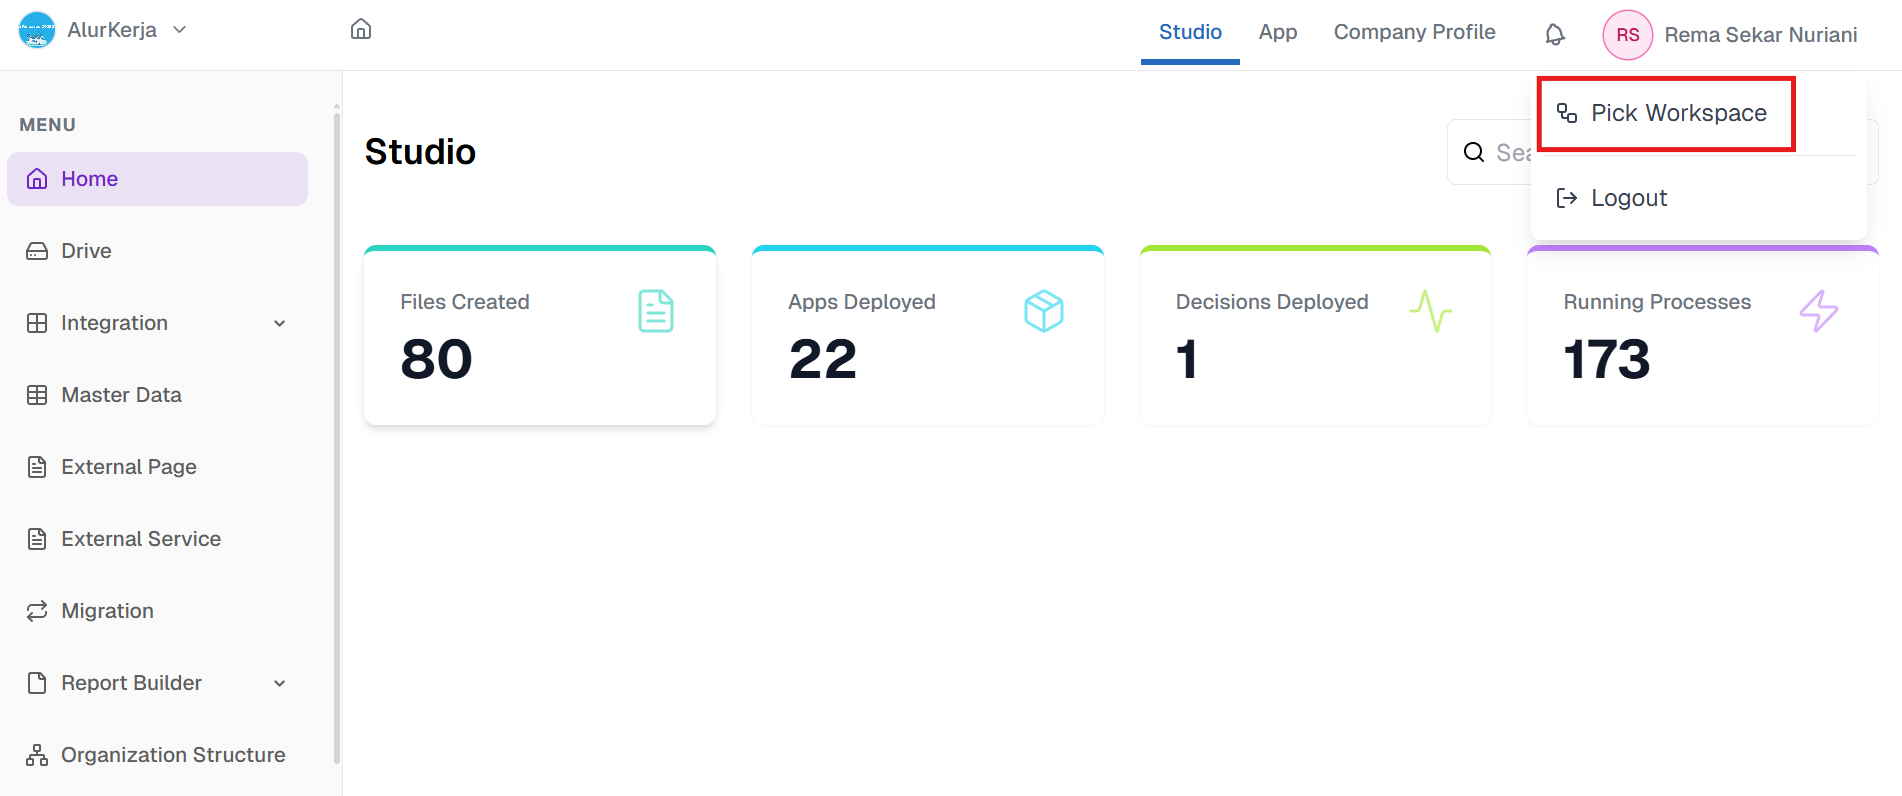The width and height of the screenshot is (1902, 796).
Task: Click the Pick Workspace icon
Action: click(1566, 113)
